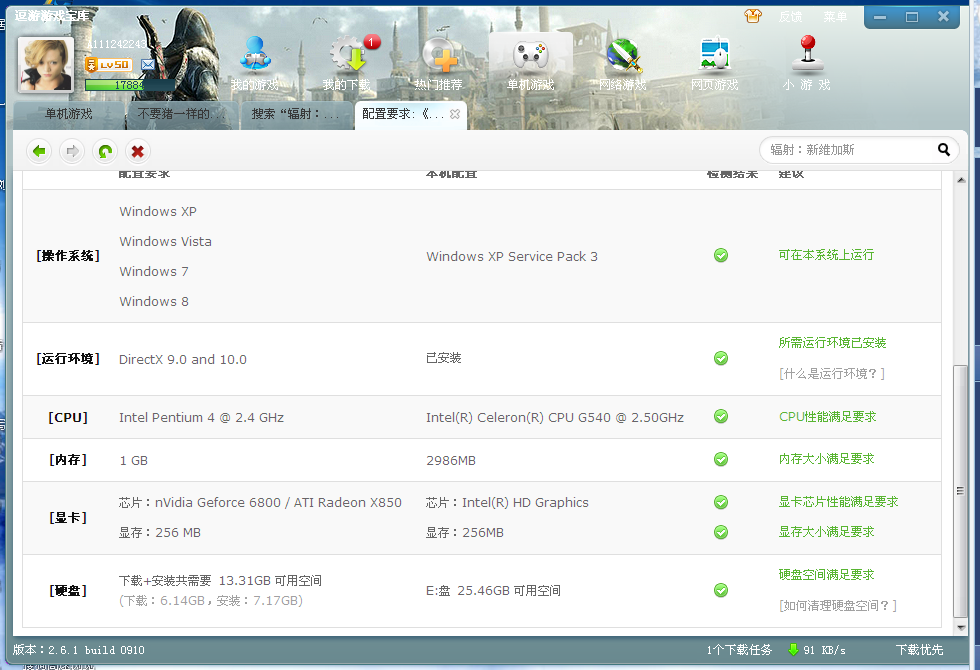Switch to the 搜索“辐射 tab

click(x=296, y=114)
